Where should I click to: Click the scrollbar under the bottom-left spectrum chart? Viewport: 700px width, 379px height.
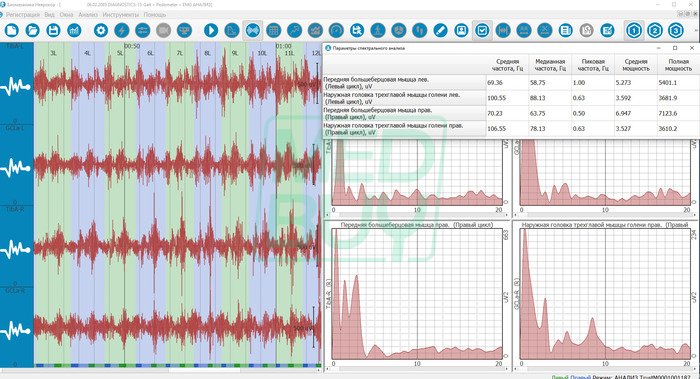(x=417, y=369)
